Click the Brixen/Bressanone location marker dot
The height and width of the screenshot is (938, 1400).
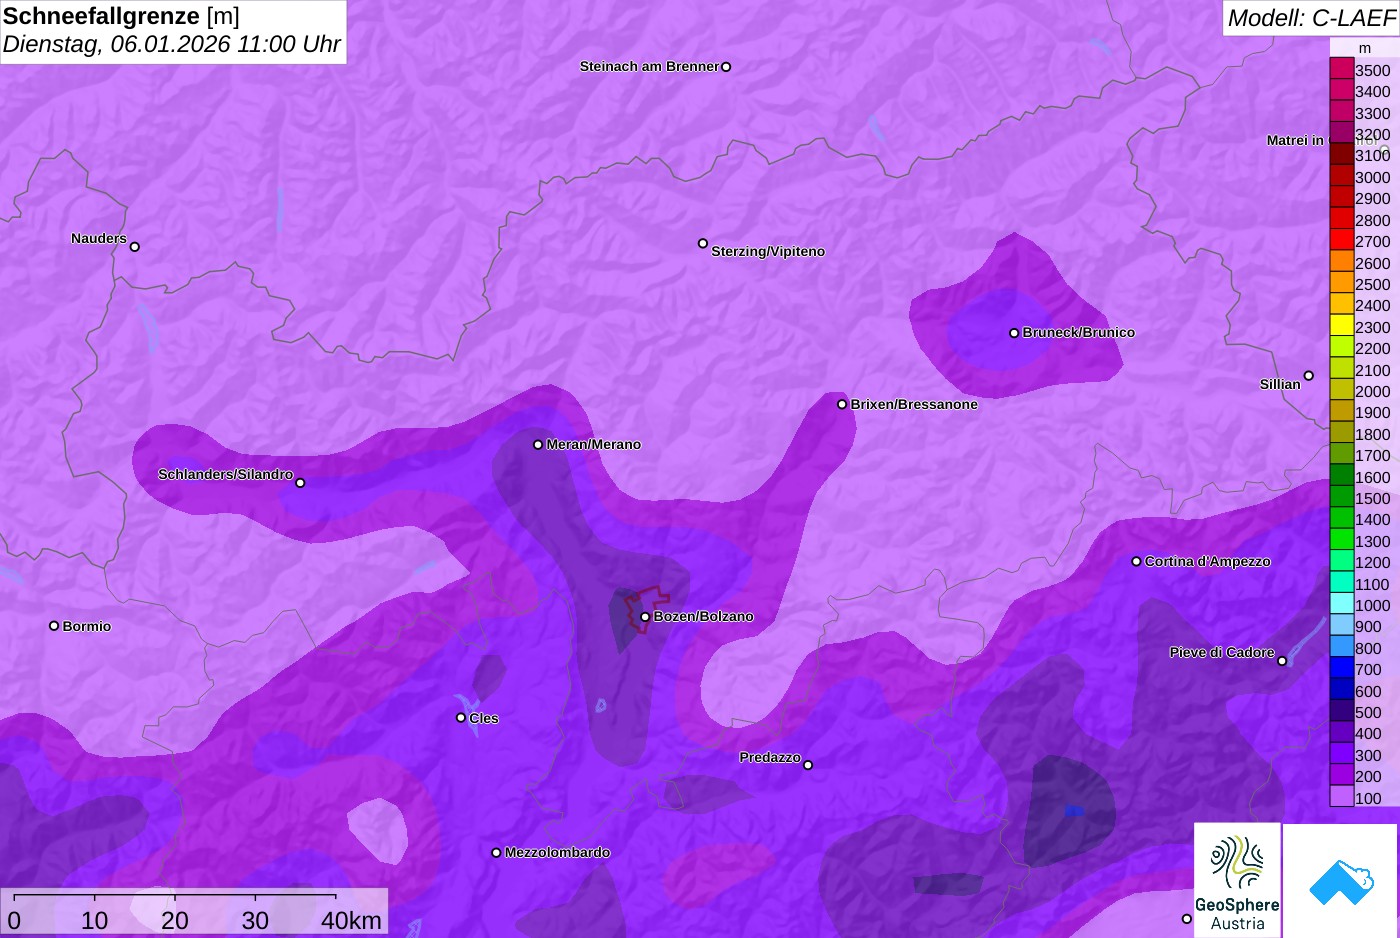842,404
